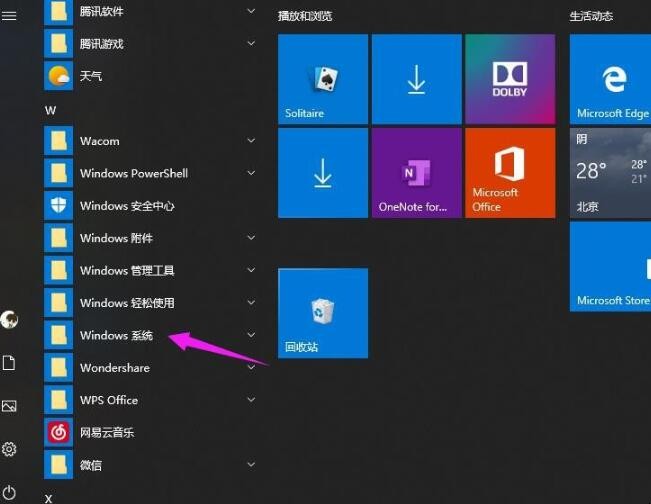The image size is (651, 504).
Task: Open the Solitaire tile
Action: pyautogui.click(x=322, y=79)
